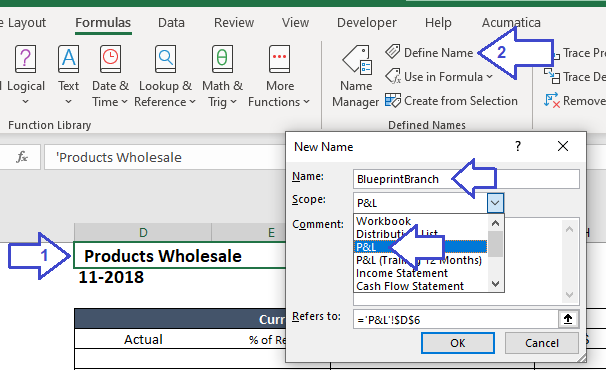
Task: Switch to the Data tab
Action: click(x=171, y=23)
